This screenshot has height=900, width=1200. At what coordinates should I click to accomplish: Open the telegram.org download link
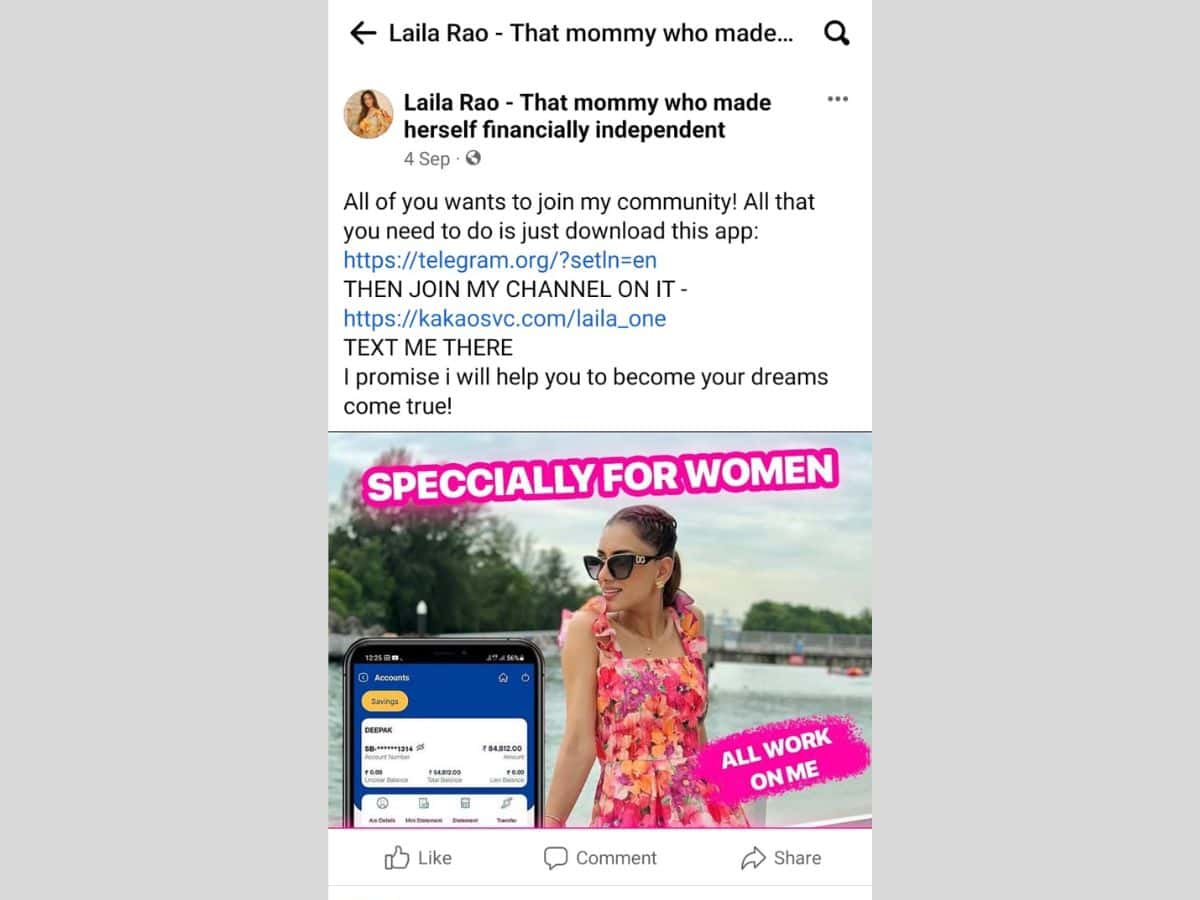(500, 260)
